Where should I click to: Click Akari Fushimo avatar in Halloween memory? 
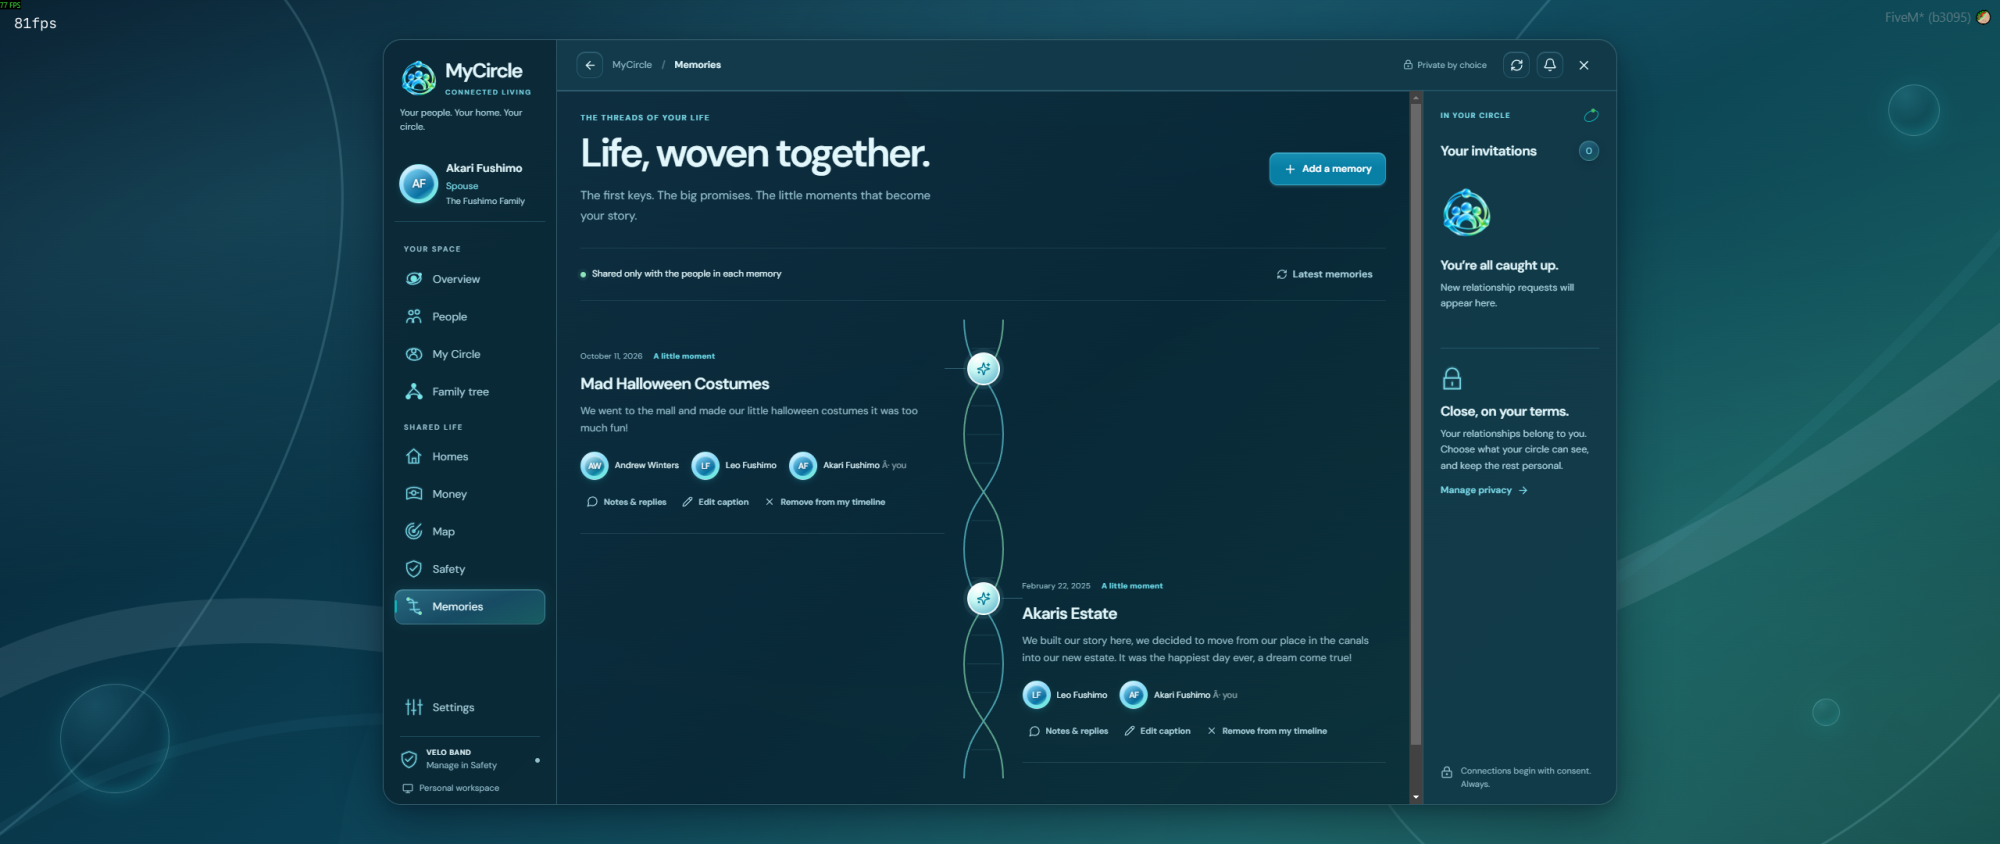click(x=803, y=465)
